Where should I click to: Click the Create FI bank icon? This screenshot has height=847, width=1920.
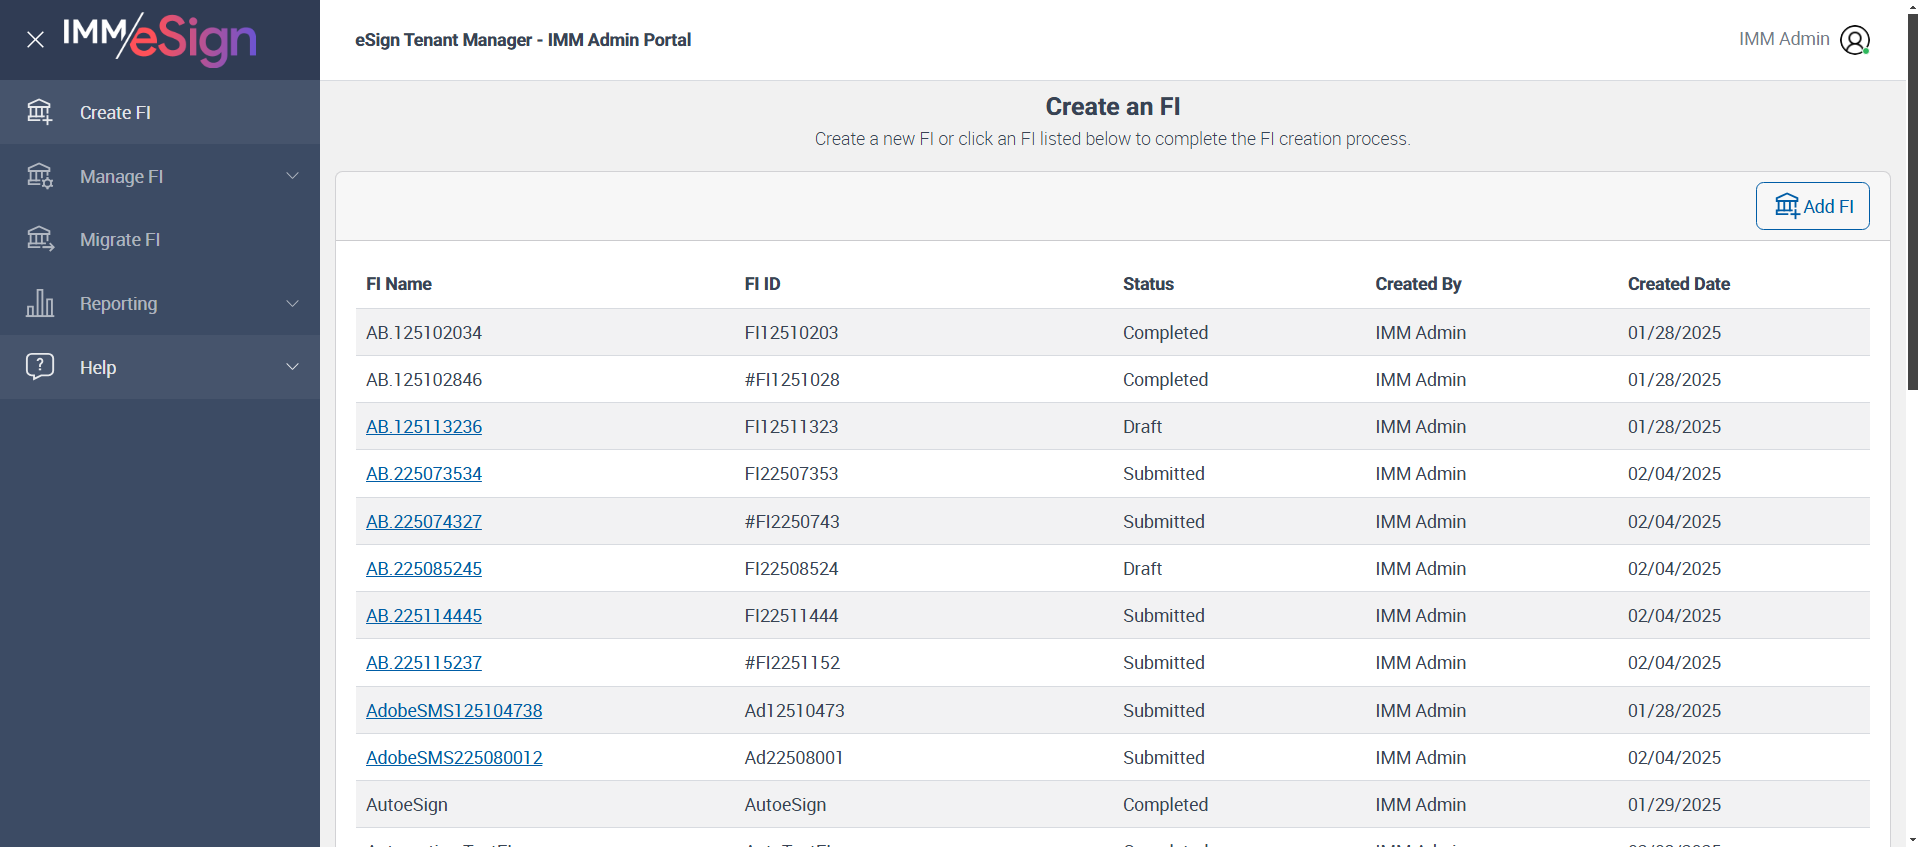point(40,112)
